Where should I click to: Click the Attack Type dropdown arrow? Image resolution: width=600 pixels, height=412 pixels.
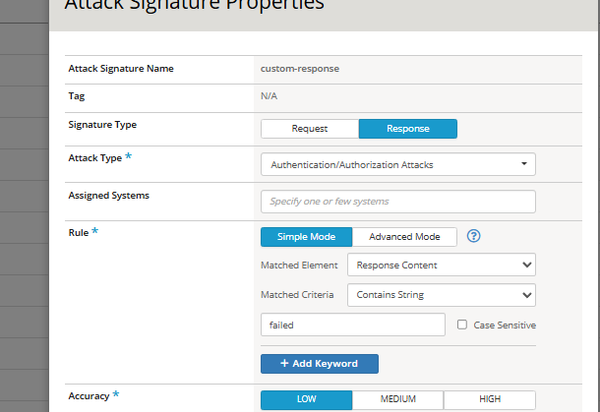(x=524, y=164)
